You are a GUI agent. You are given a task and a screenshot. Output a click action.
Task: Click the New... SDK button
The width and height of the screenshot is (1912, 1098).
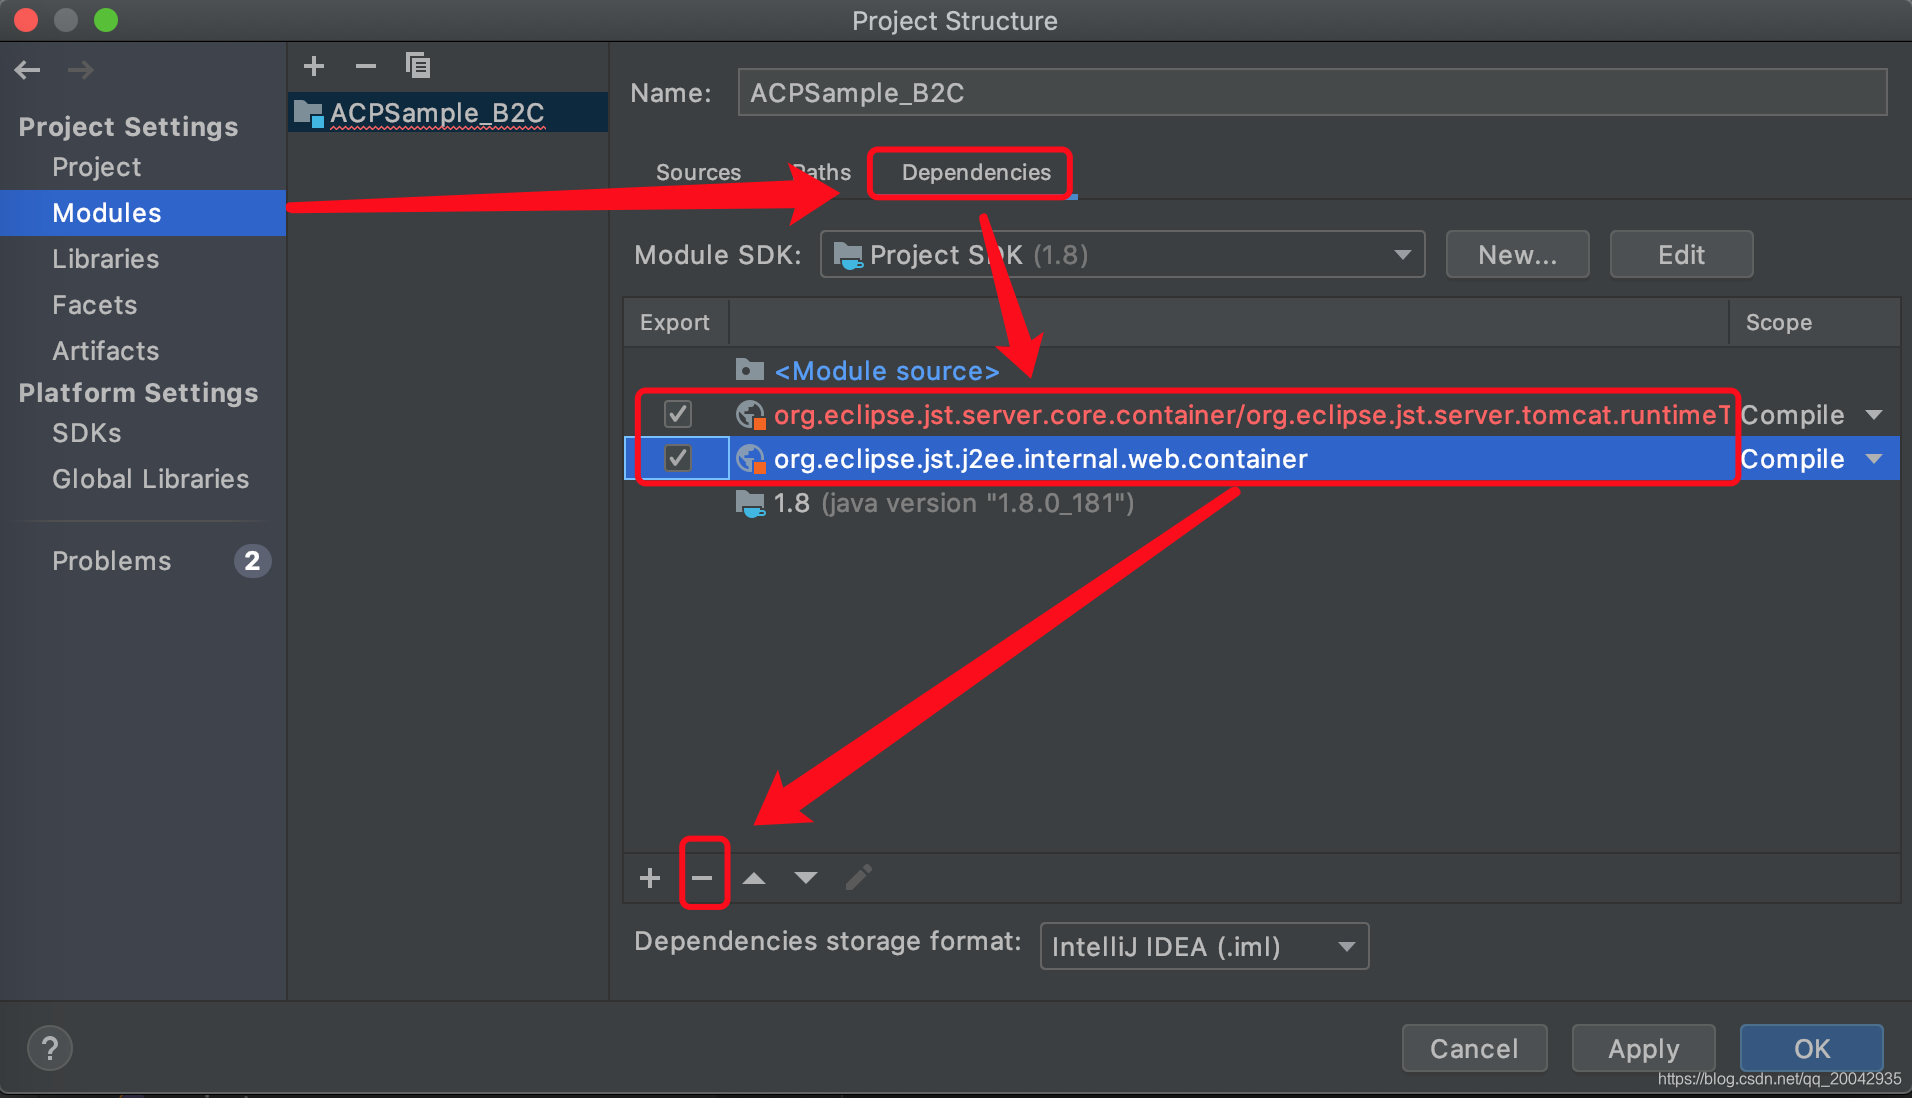coord(1517,255)
